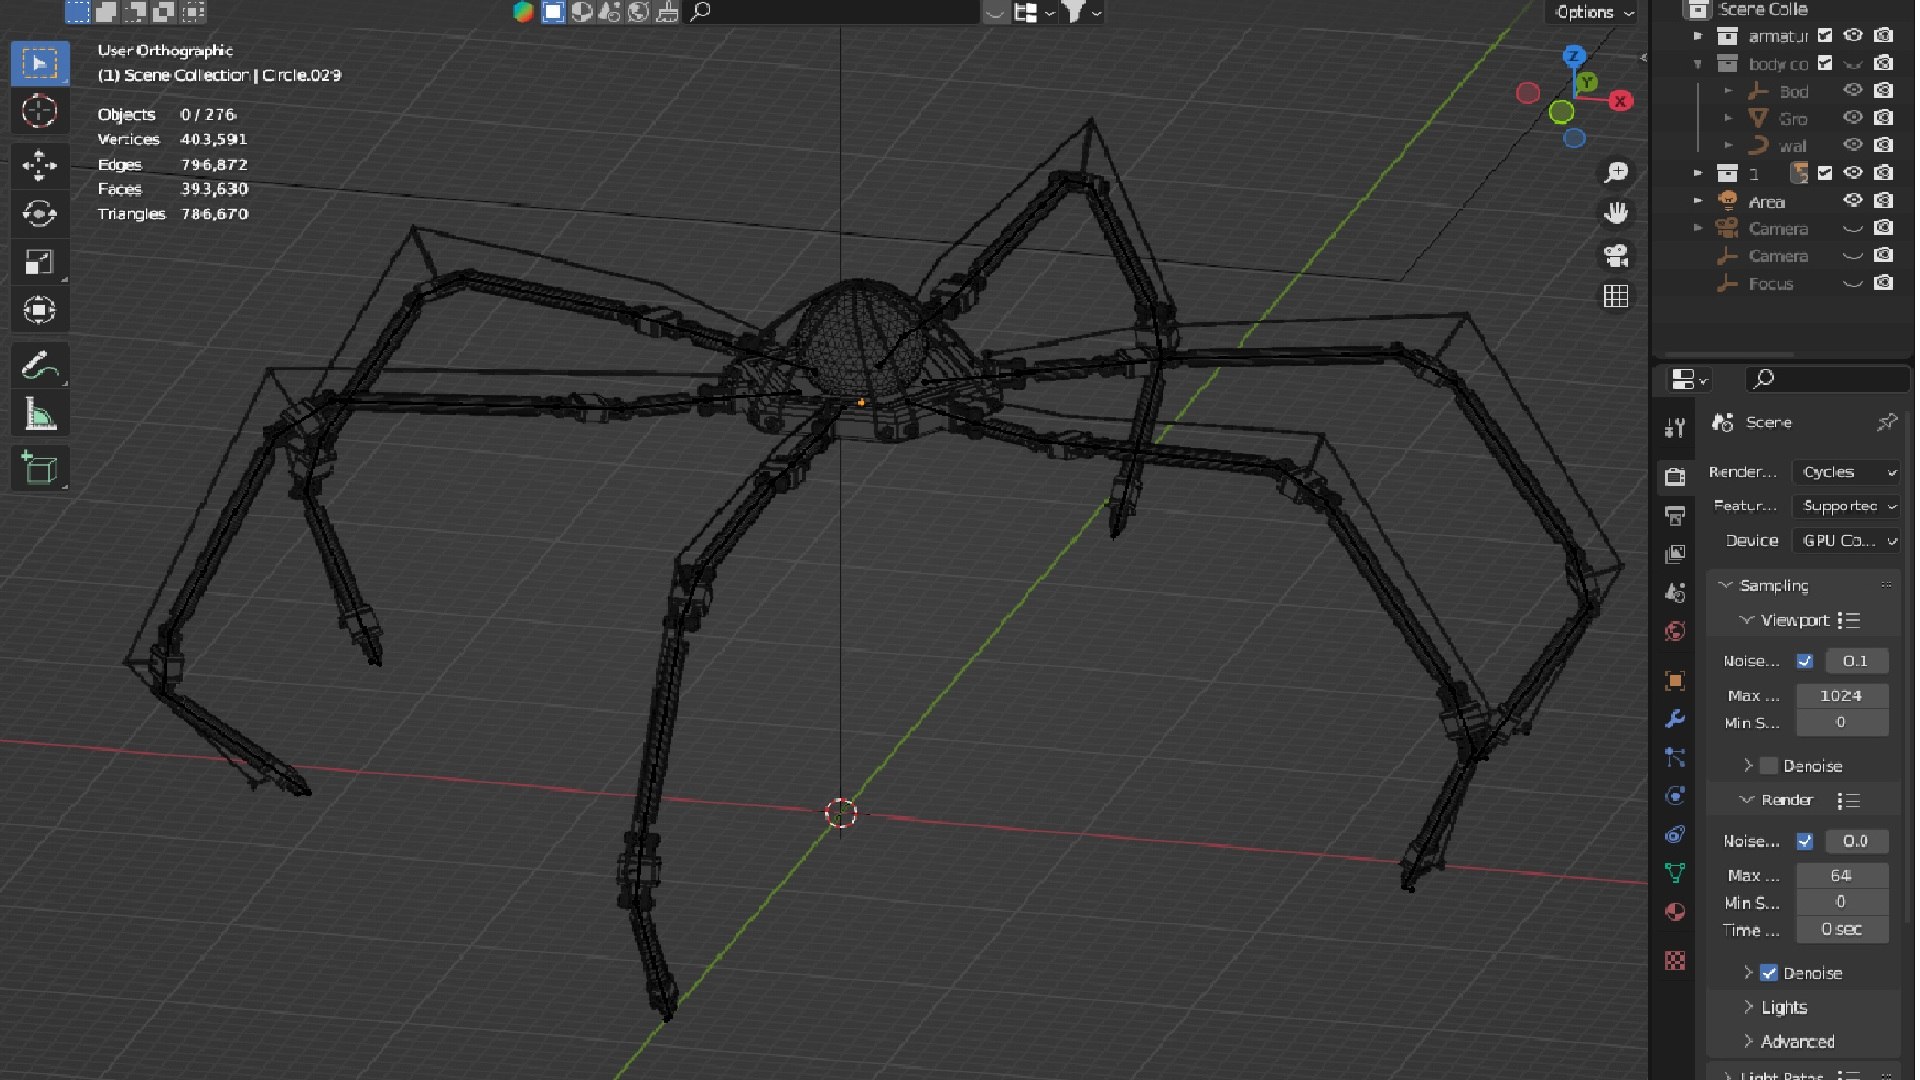Activate the Add Cube tool

[40, 468]
